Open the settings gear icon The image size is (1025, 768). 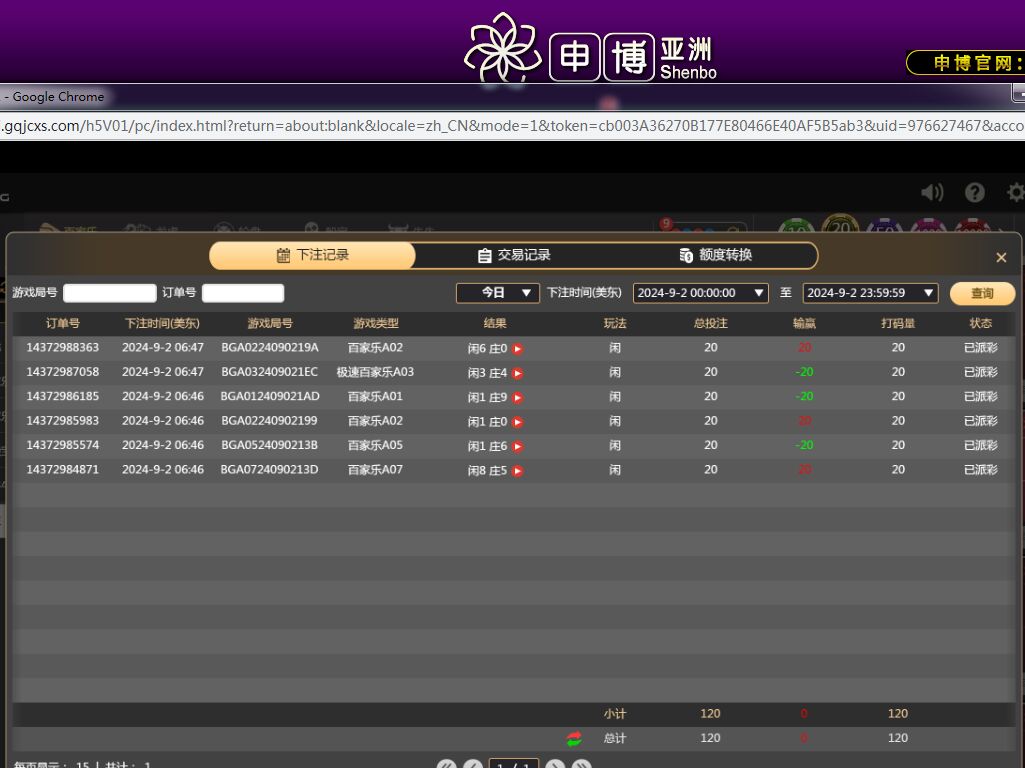(1016, 193)
